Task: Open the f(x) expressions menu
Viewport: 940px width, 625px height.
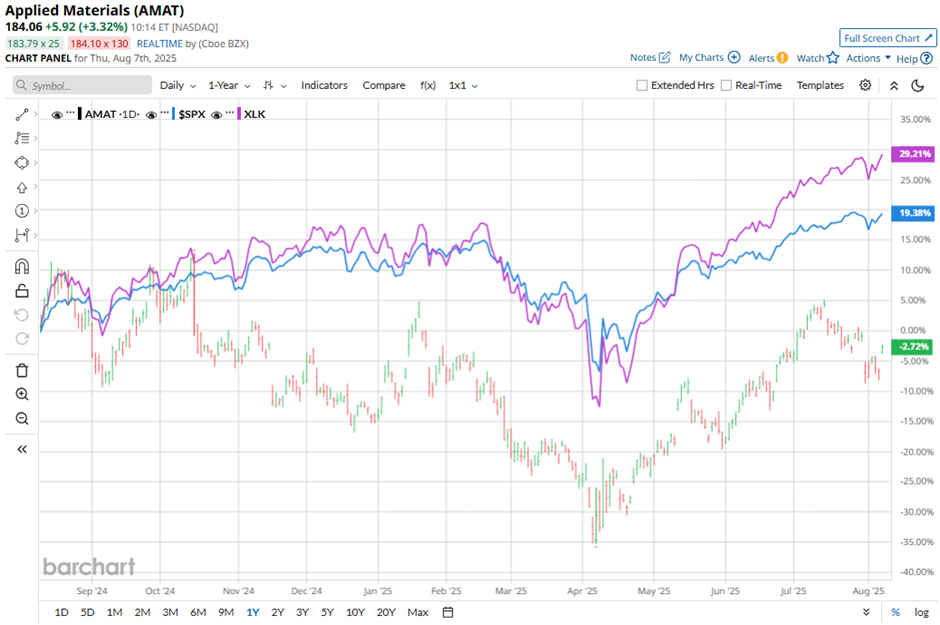Action: (x=427, y=86)
